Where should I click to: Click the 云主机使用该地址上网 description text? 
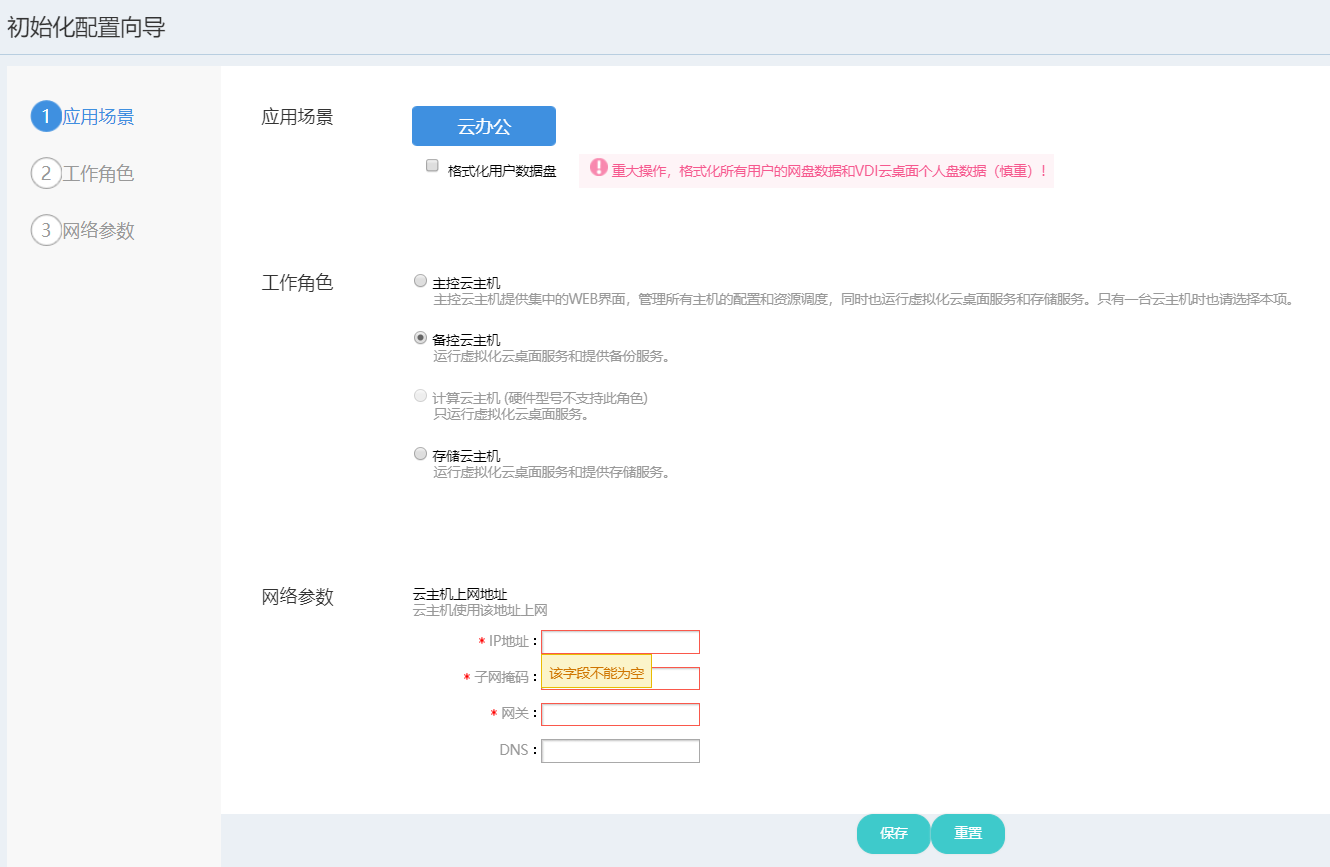coord(480,610)
